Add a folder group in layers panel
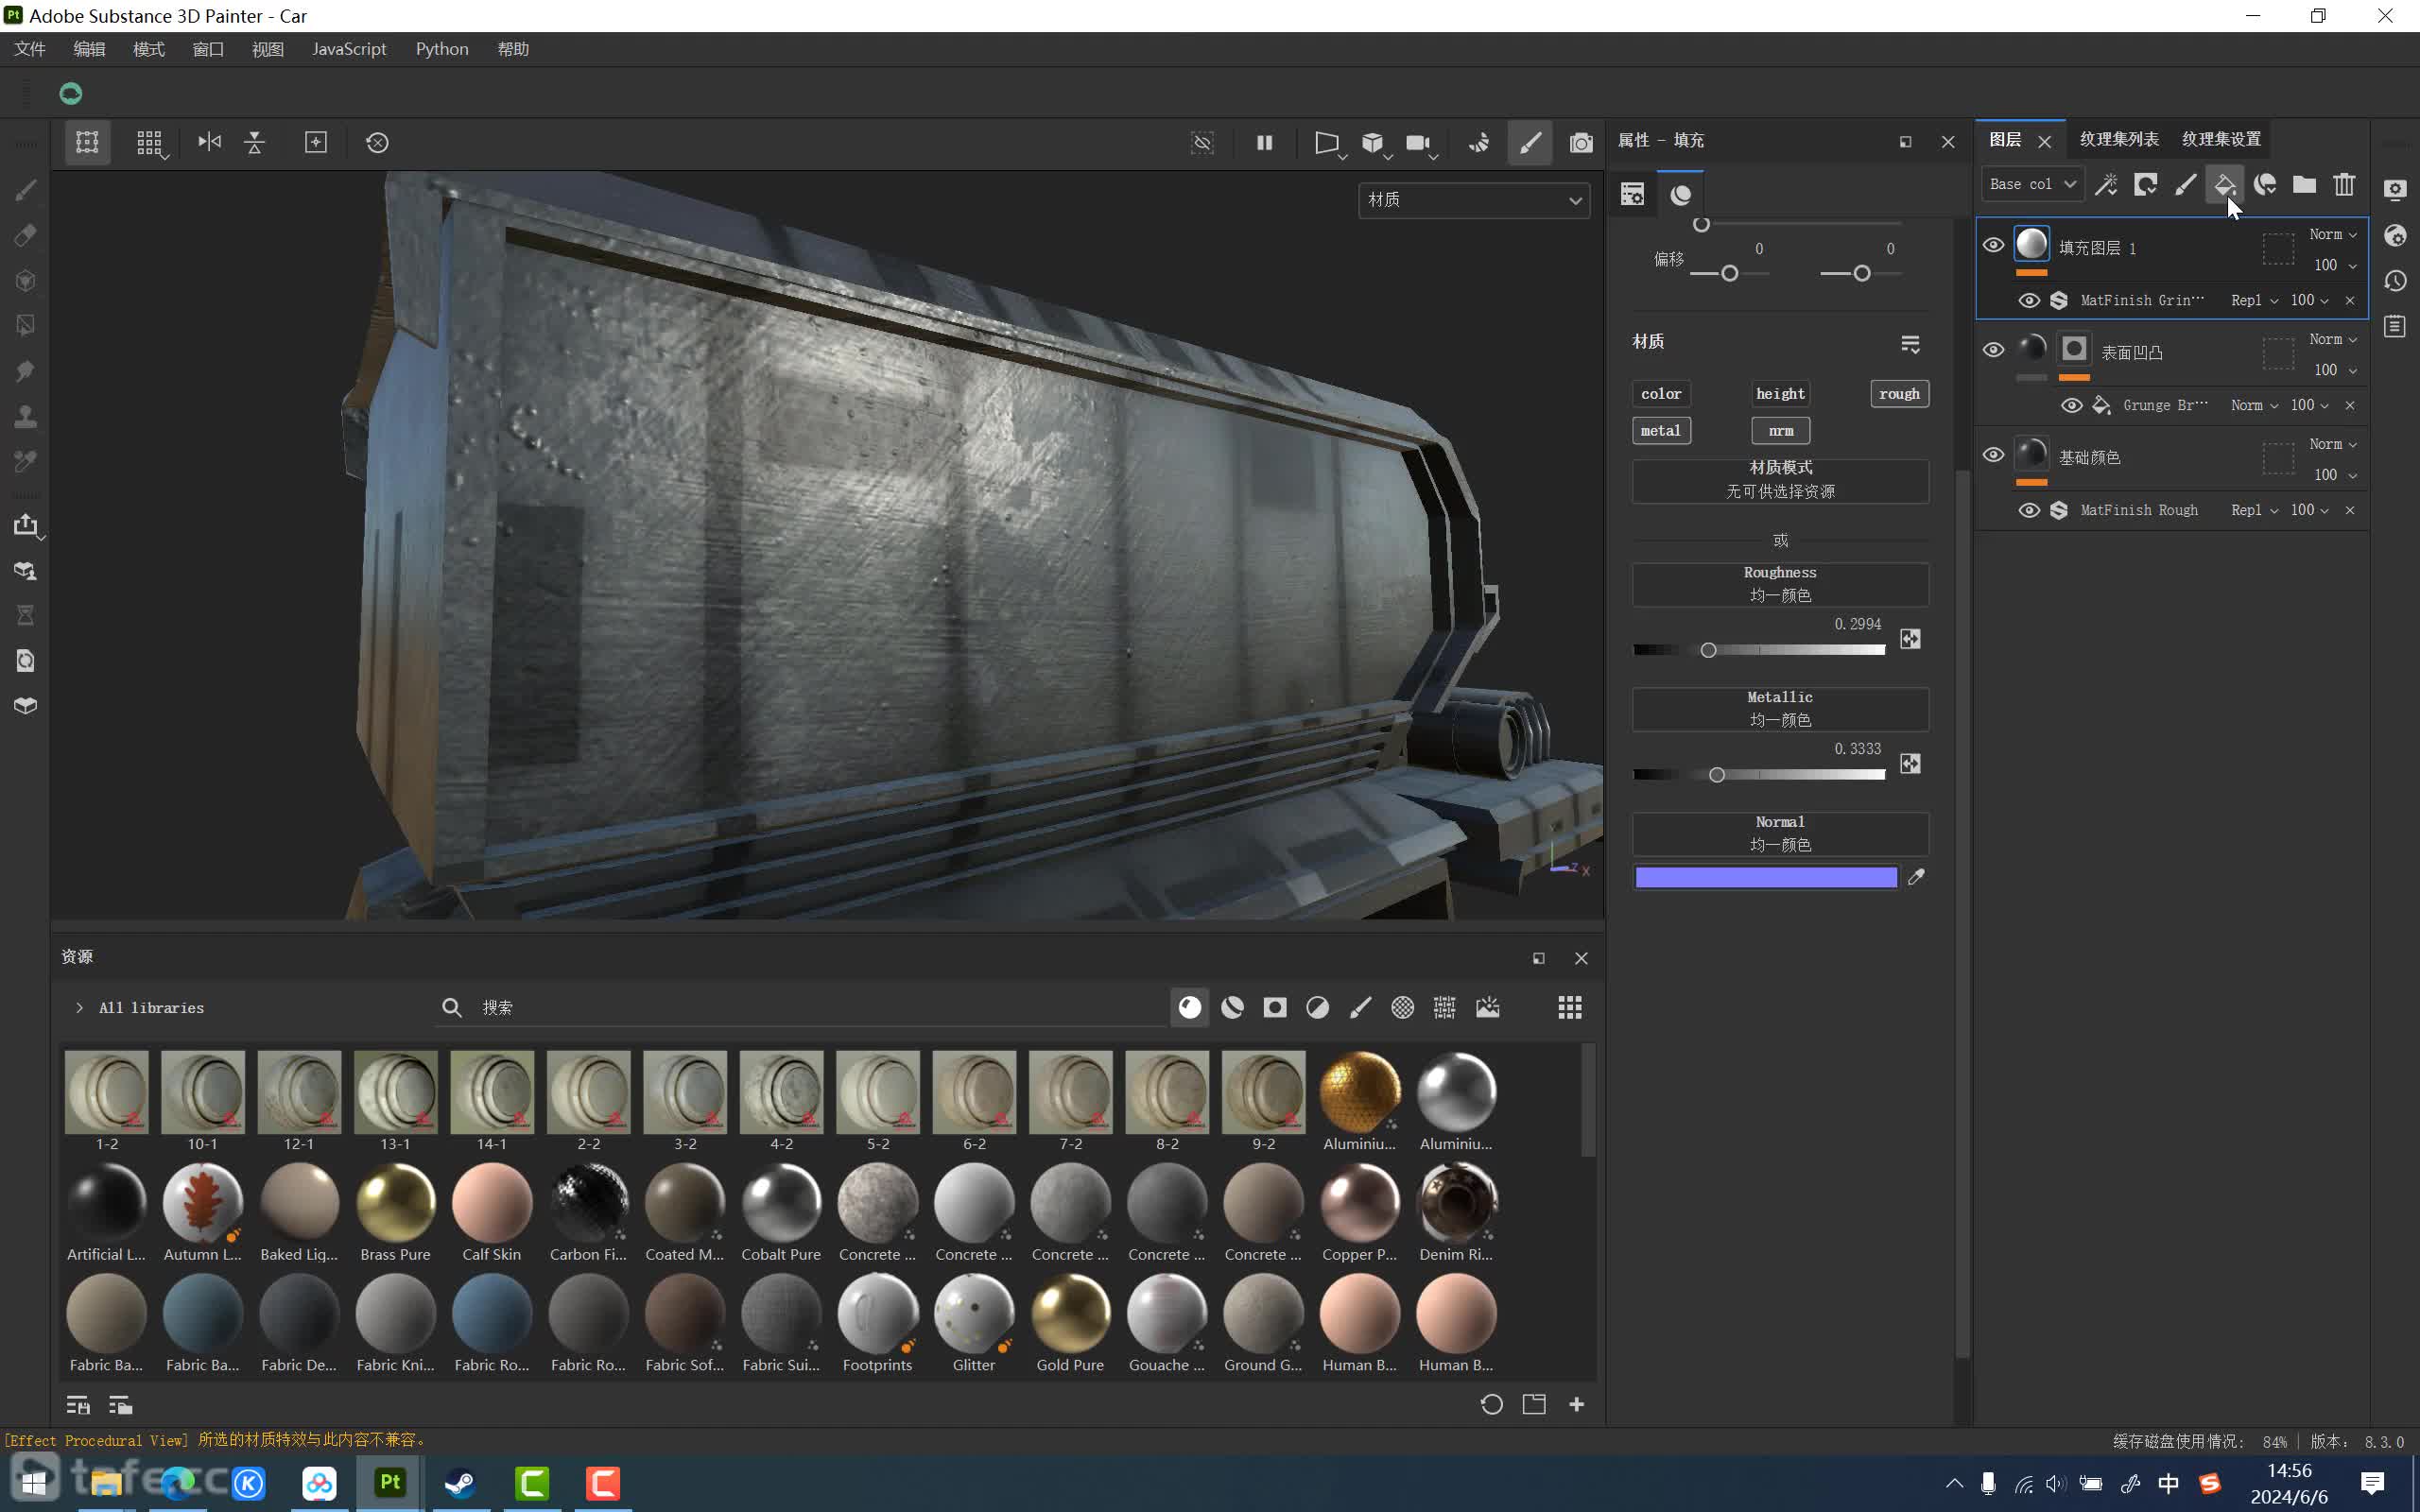The width and height of the screenshot is (2420, 1512). pos(2304,184)
